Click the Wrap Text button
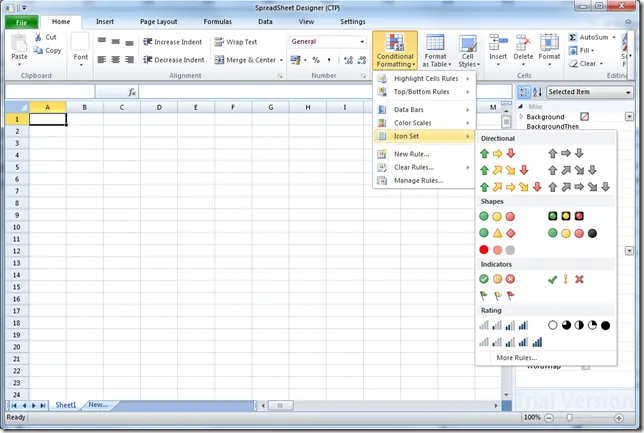 click(x=236, y=42)
